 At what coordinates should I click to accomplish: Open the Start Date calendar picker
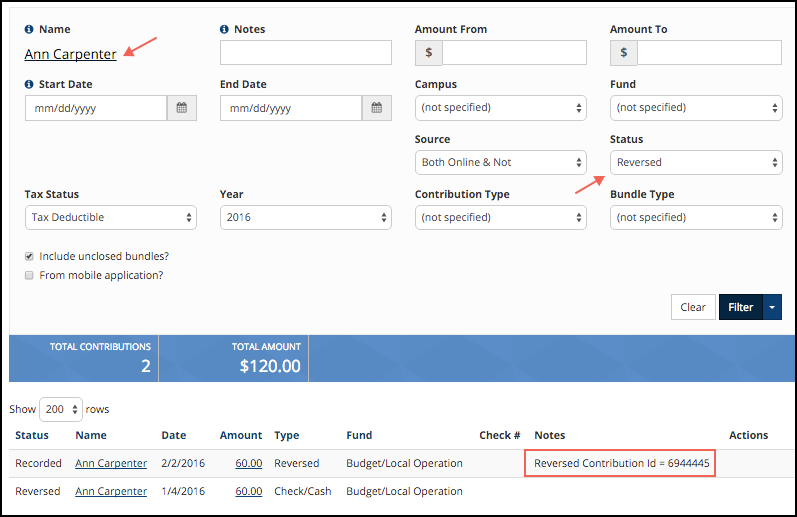click(x=181, y=108)
